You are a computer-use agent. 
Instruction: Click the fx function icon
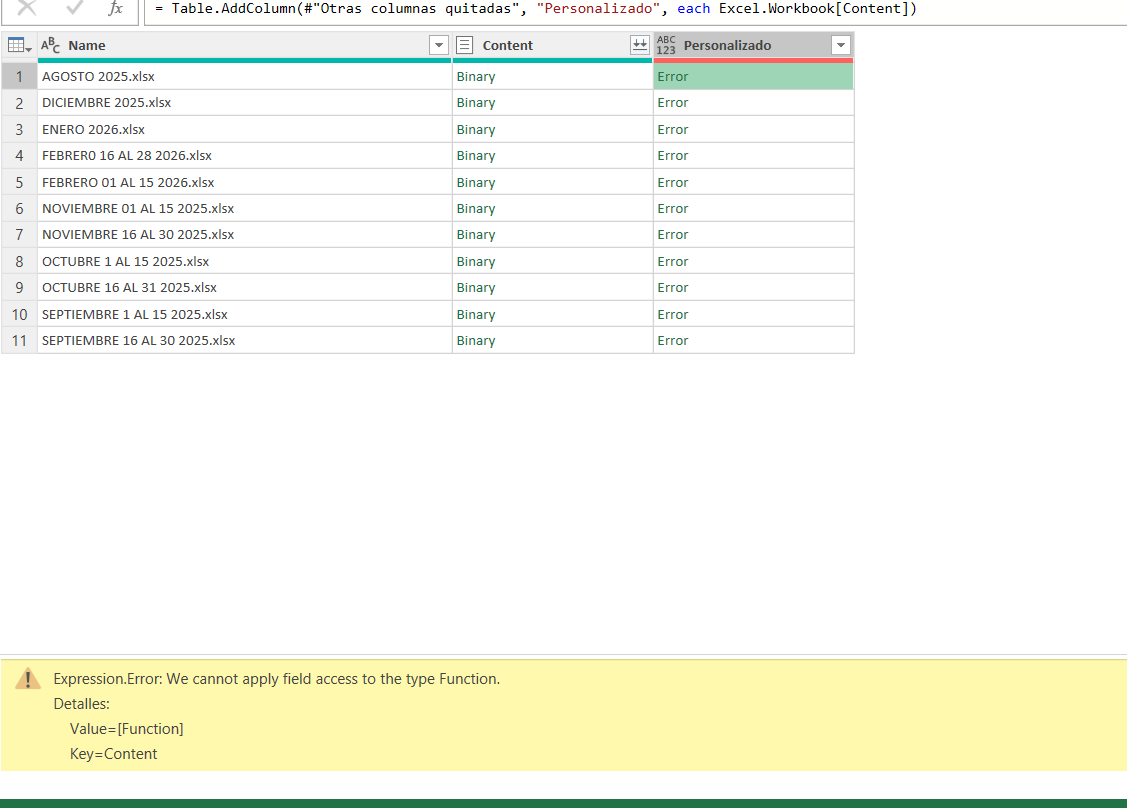(x=116, y=9)
